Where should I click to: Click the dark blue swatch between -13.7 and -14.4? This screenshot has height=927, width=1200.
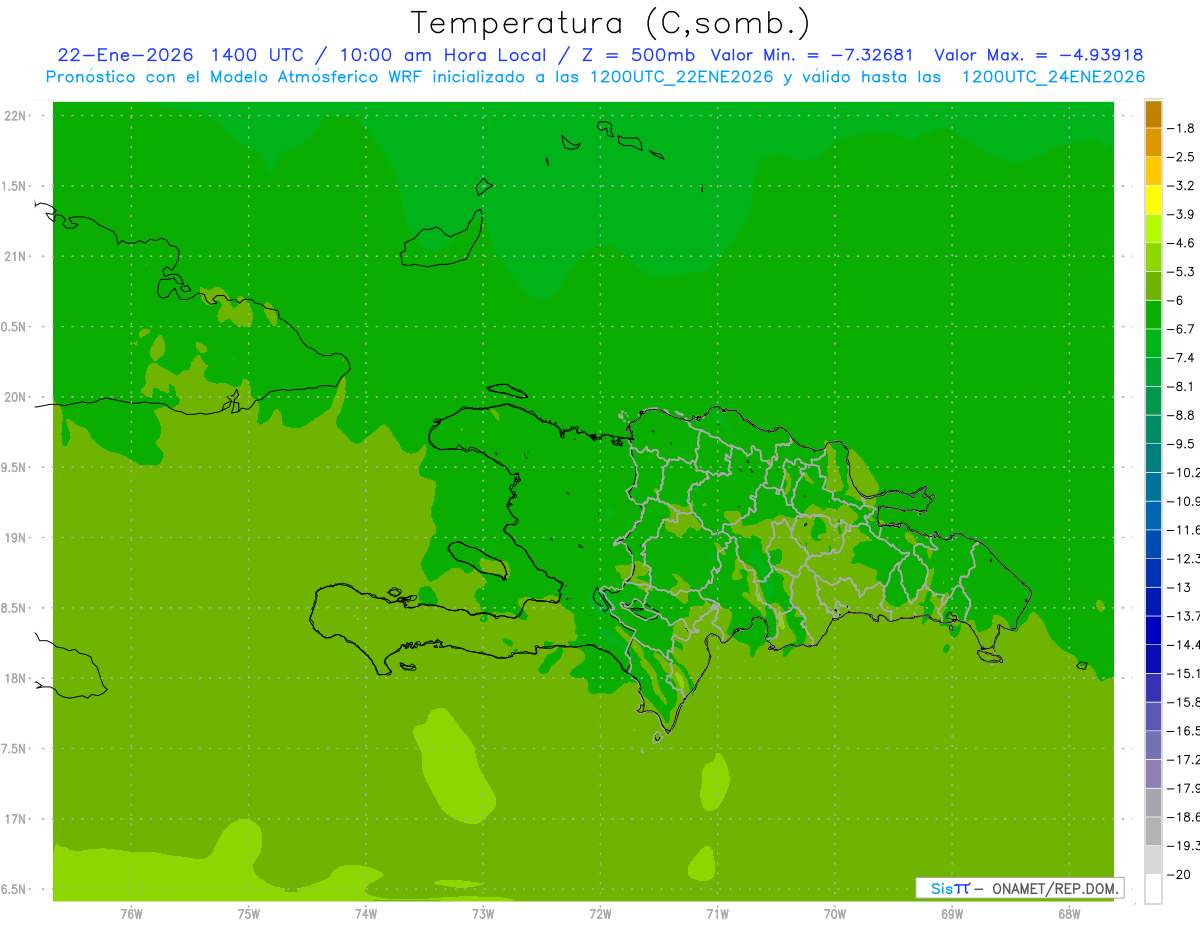[x=1153, y=629]
